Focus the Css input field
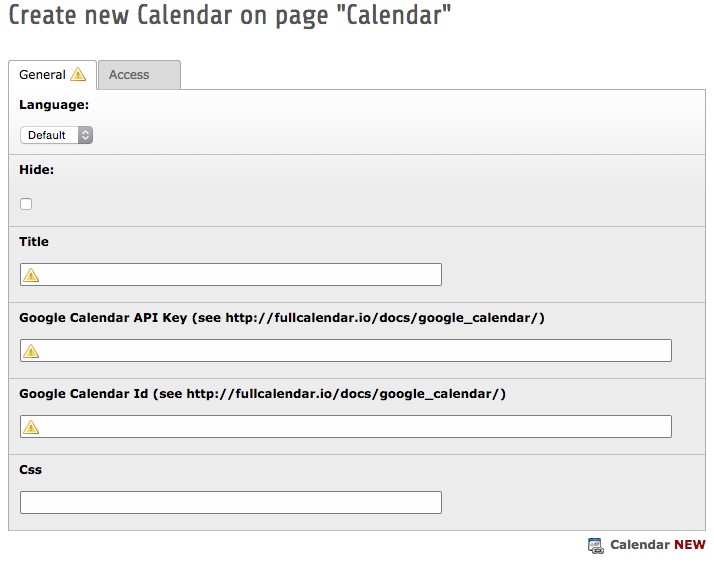 tap(231, 503)
